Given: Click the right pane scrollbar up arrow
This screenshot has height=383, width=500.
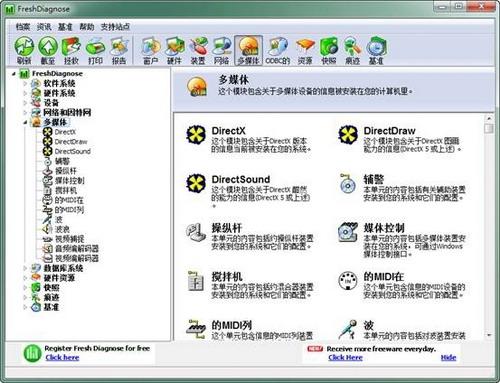Looking at the screenshot, I should click(489, 118).
